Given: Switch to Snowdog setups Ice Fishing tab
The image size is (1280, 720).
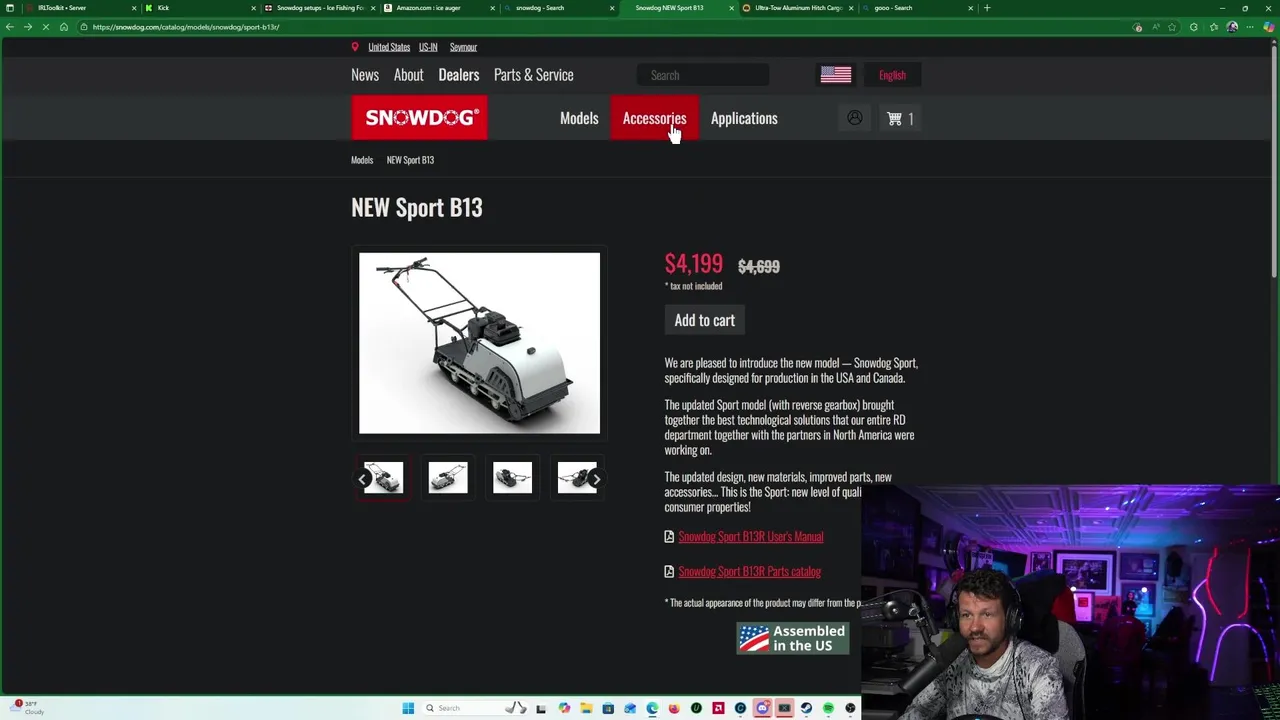Looking at the screenshot, I should (320, 8).
